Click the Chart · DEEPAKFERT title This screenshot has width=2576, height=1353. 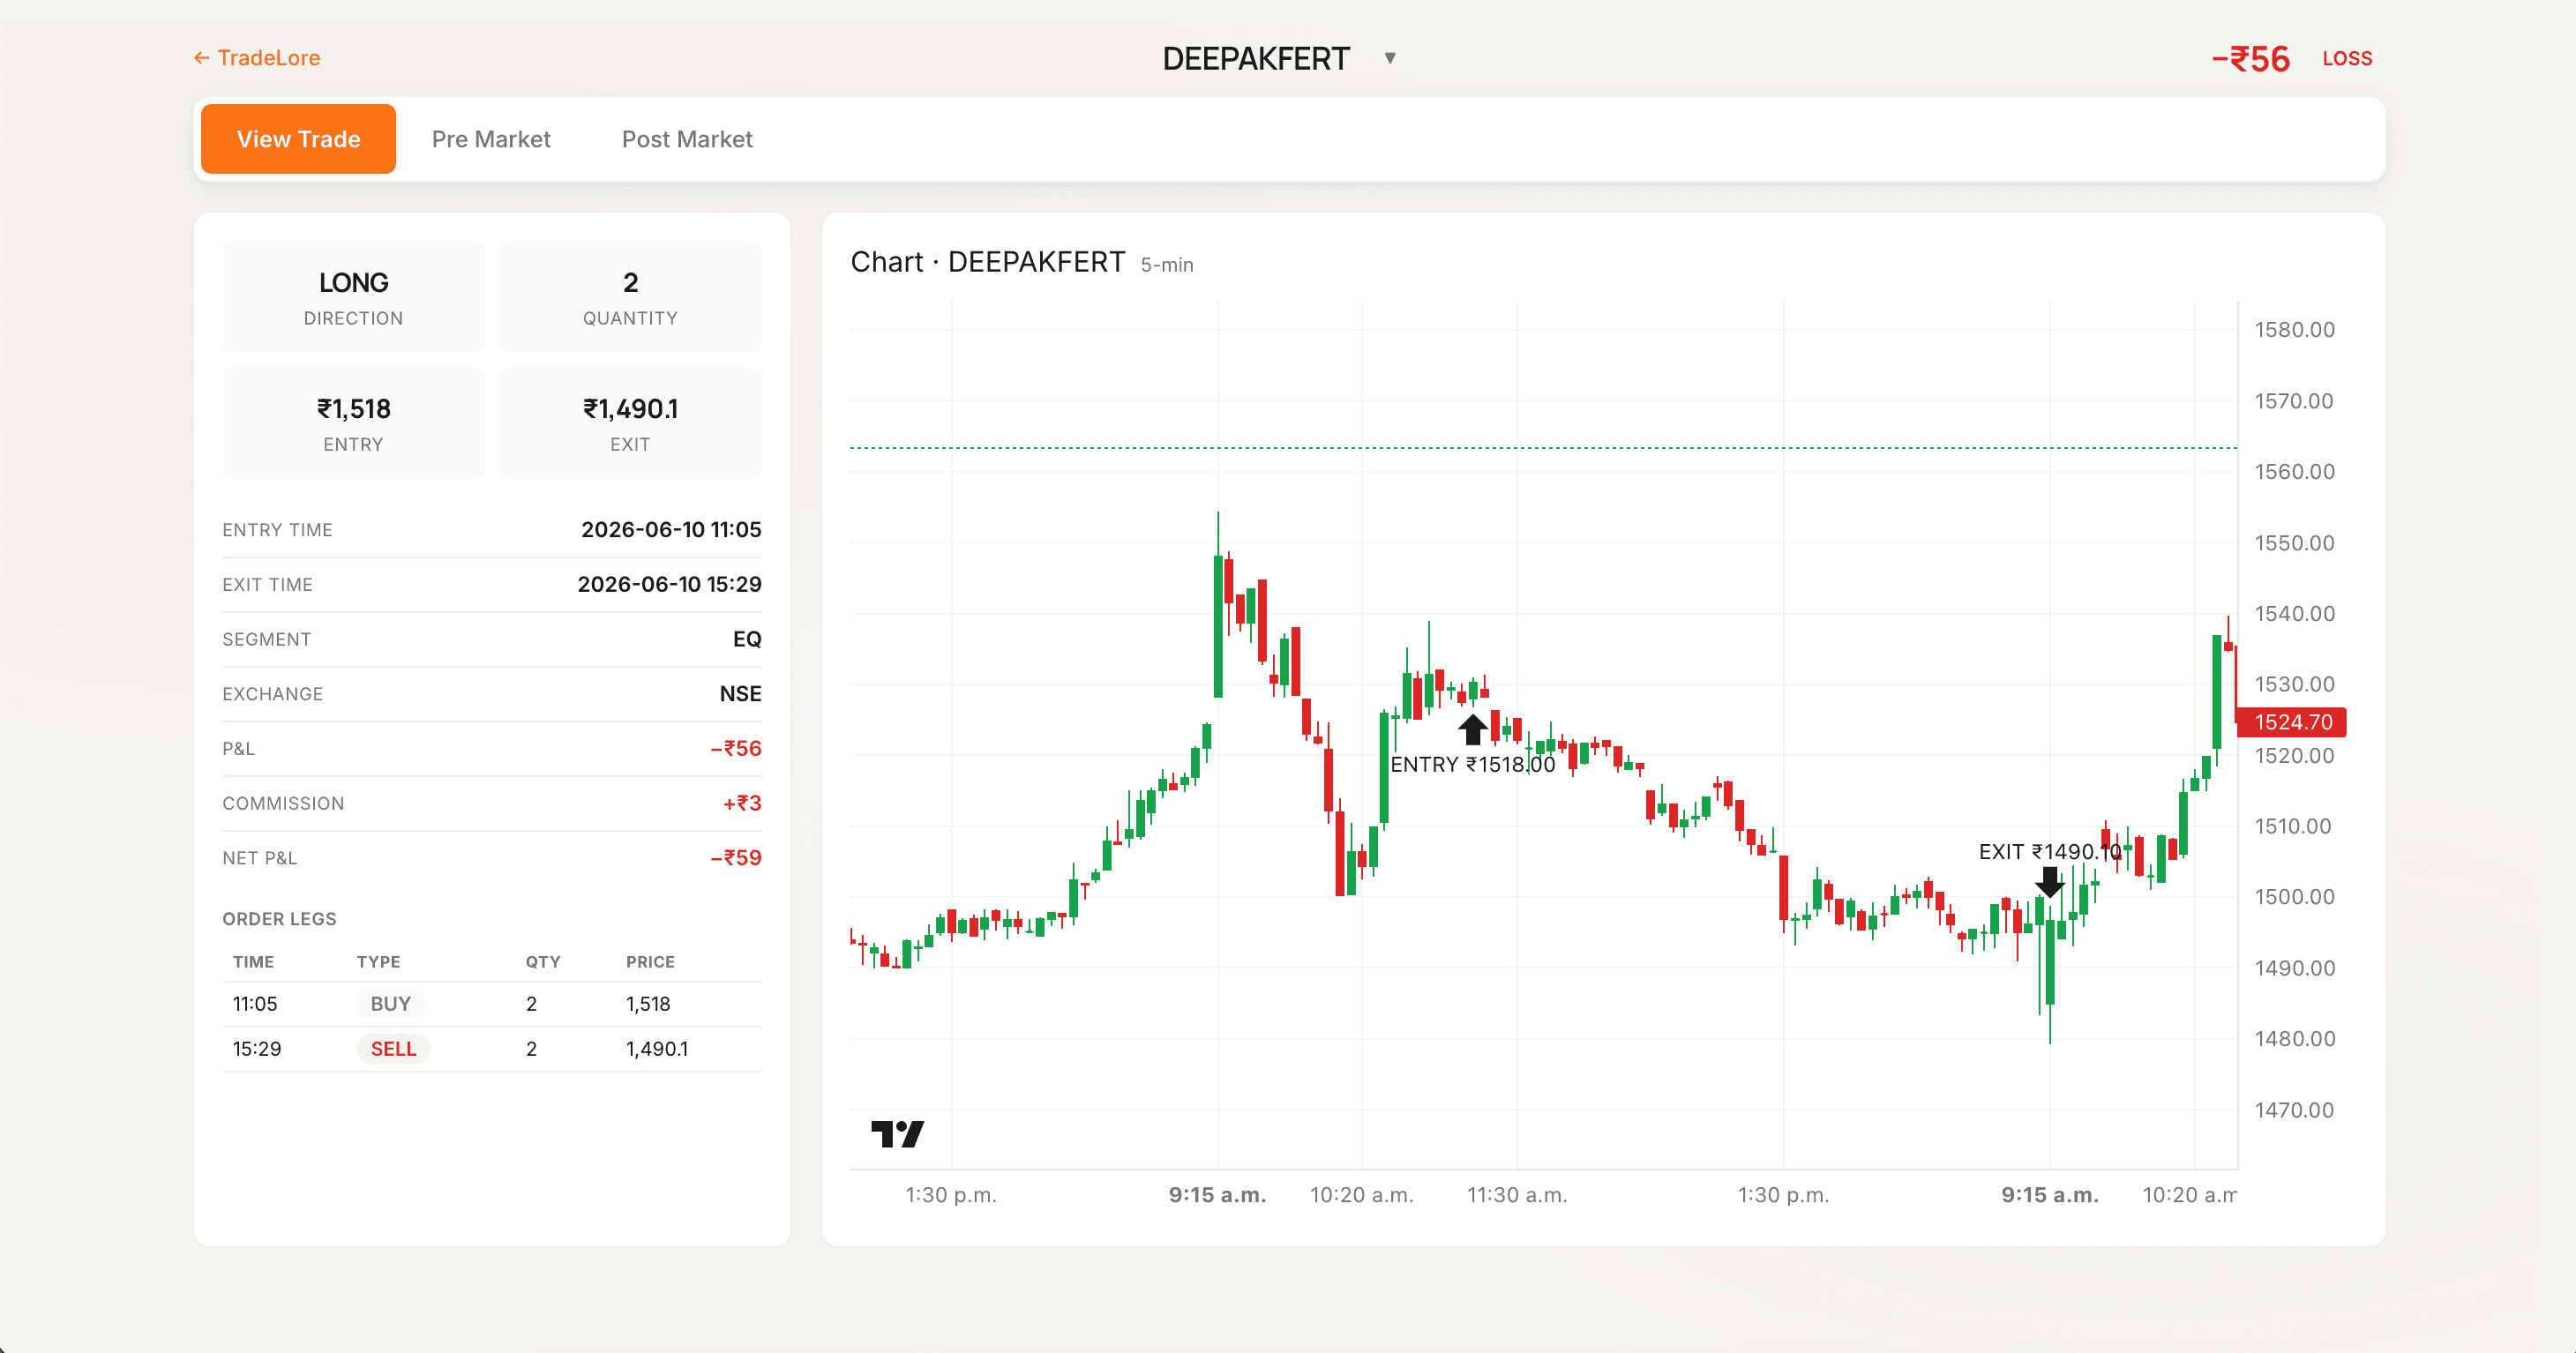click(x=987, y=262)
